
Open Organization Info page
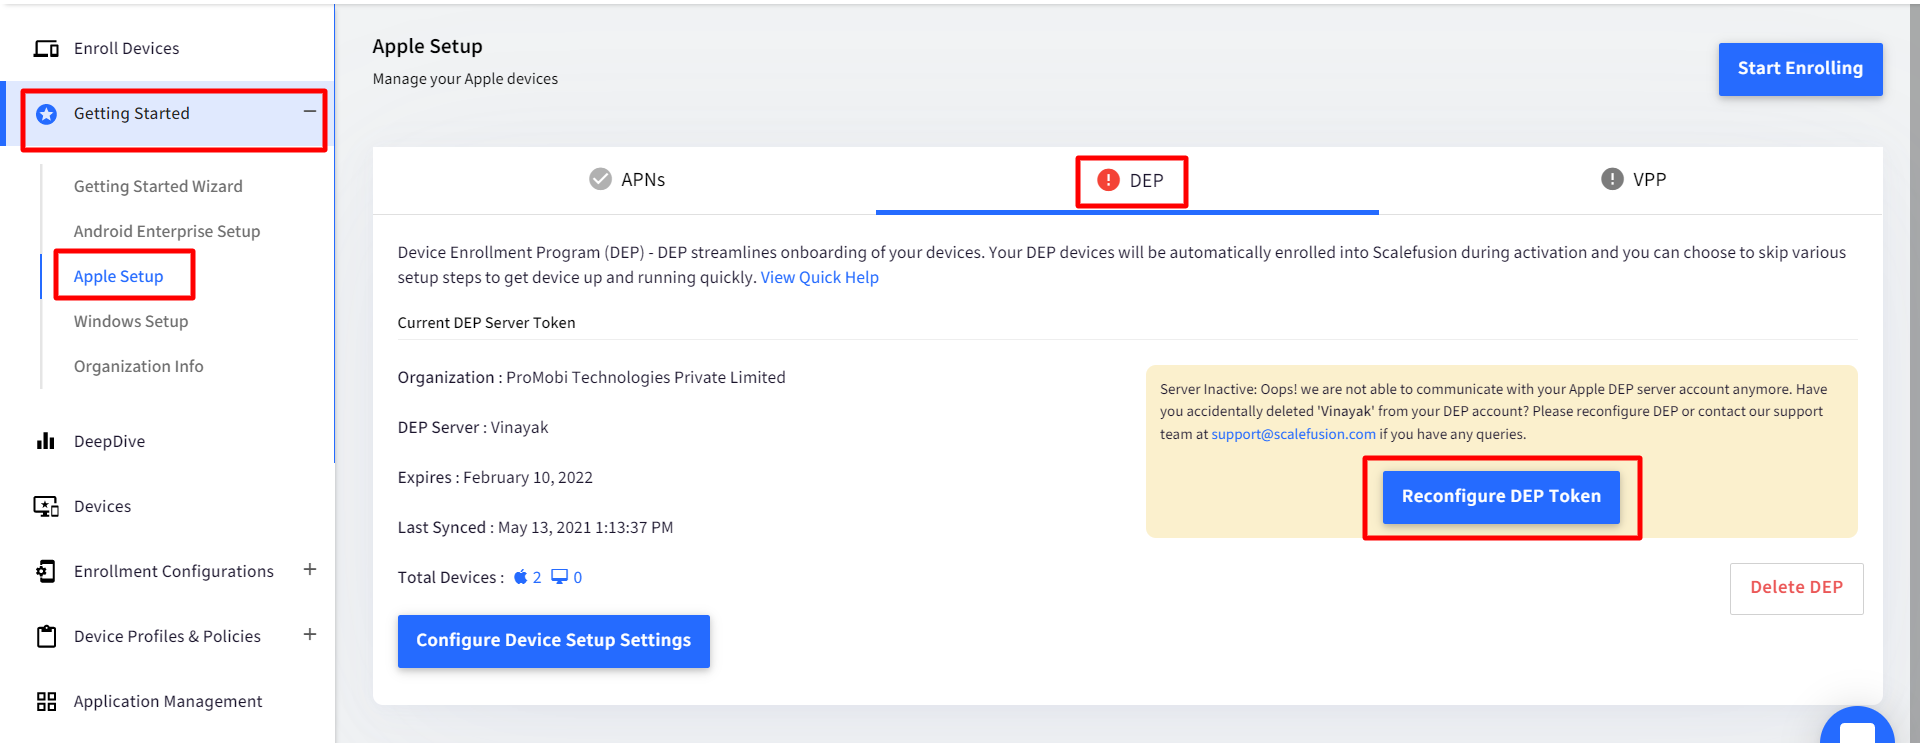[139, 366]
